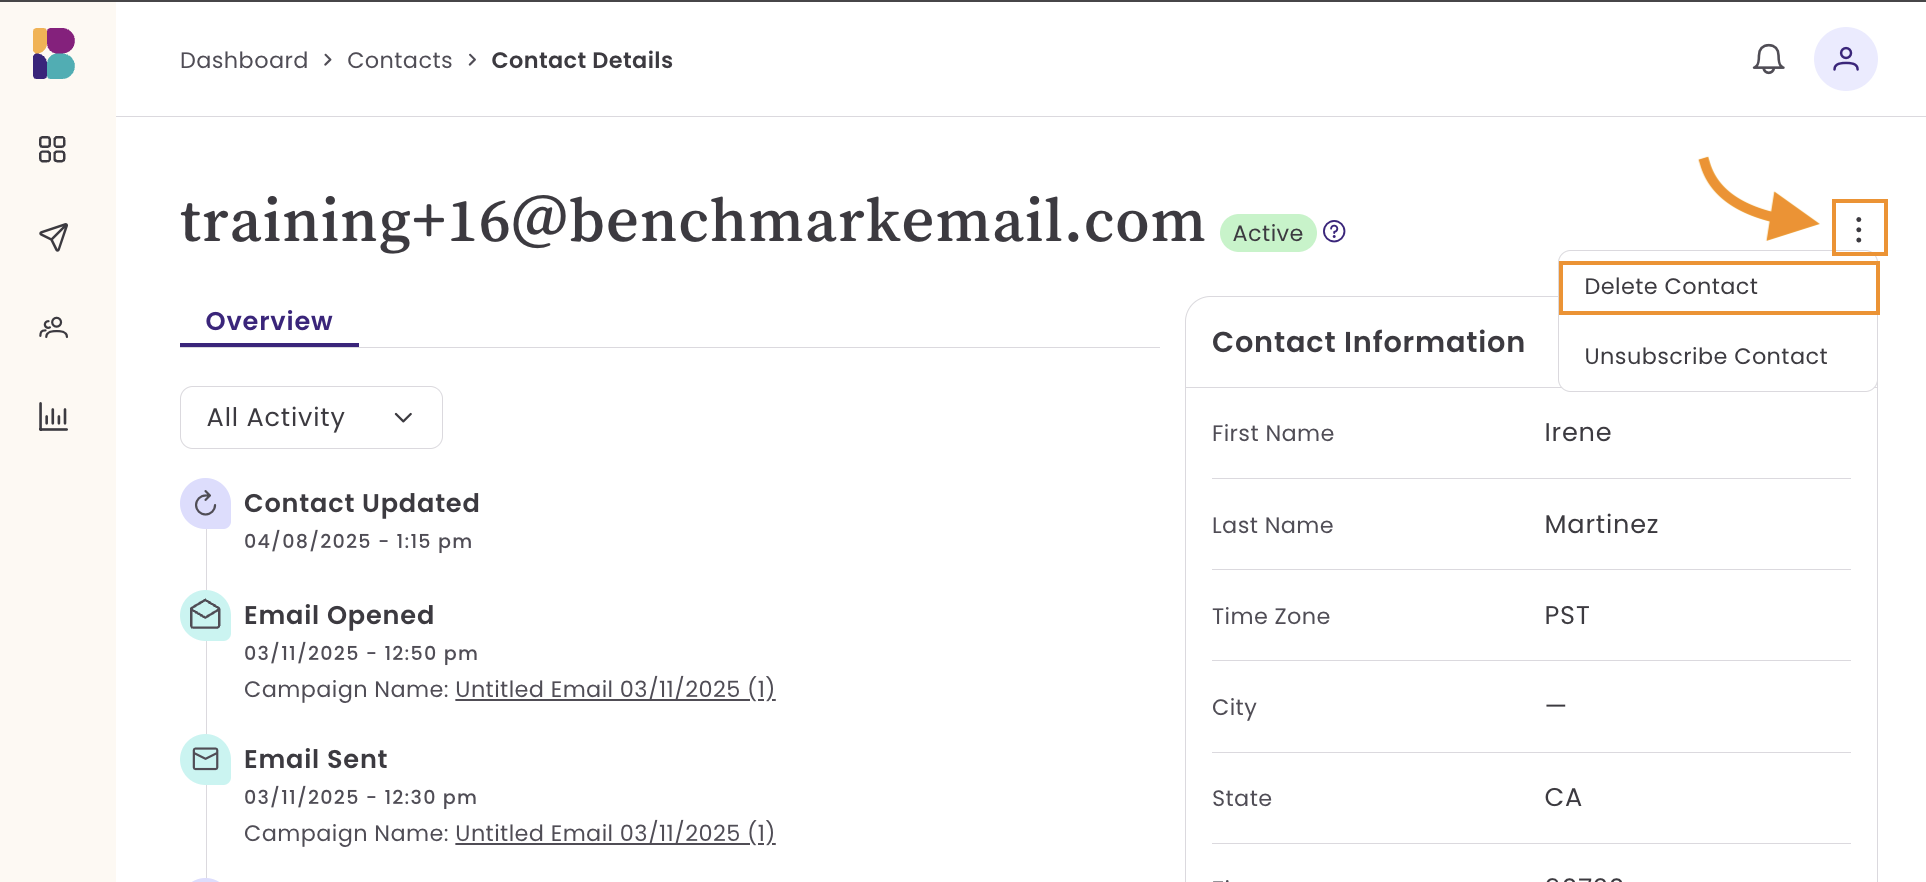Choose Unsubscribe Contact menu option
The image size is (1926, 882).
tap(1705, 357)
